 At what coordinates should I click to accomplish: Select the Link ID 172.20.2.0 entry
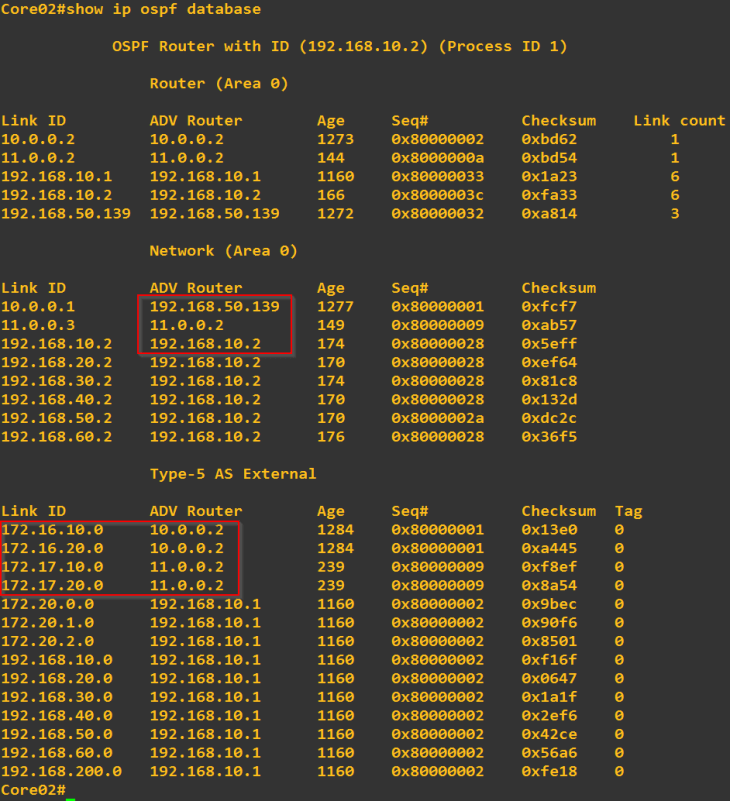tap(47, 641)
